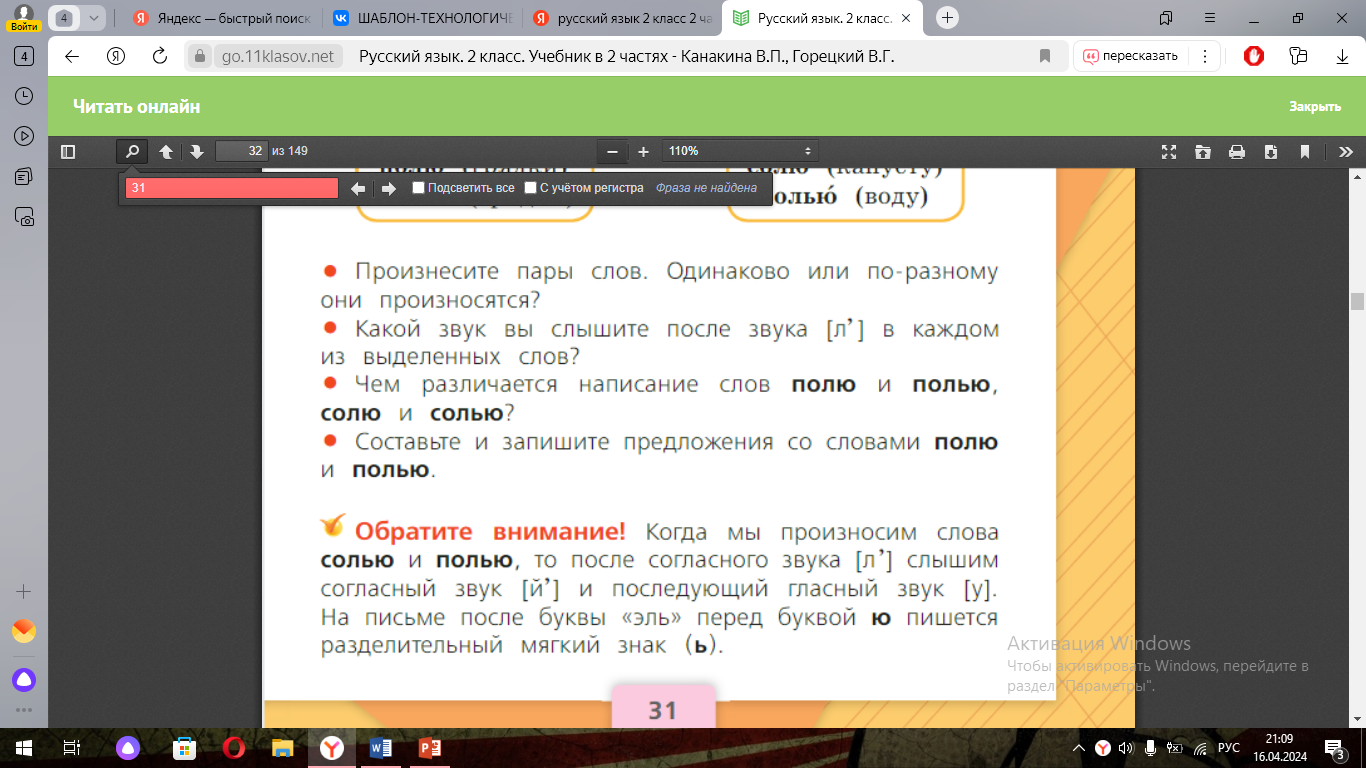The width and height of the screenshot is (1366, 768).
Task: Find next match in search bar
Action: [387, 188]
